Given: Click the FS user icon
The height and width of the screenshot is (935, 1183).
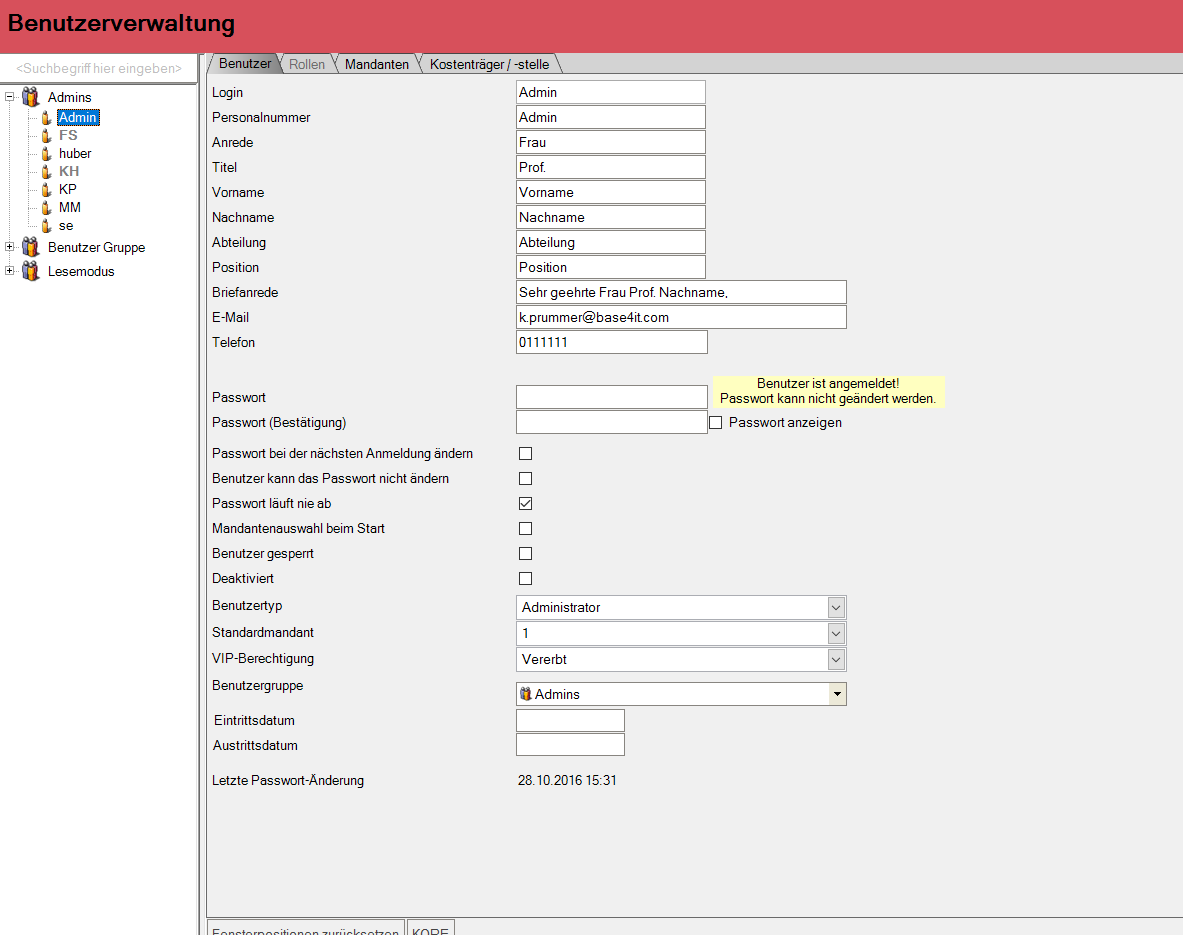Looking at the screenshot, I should [46, 136].
